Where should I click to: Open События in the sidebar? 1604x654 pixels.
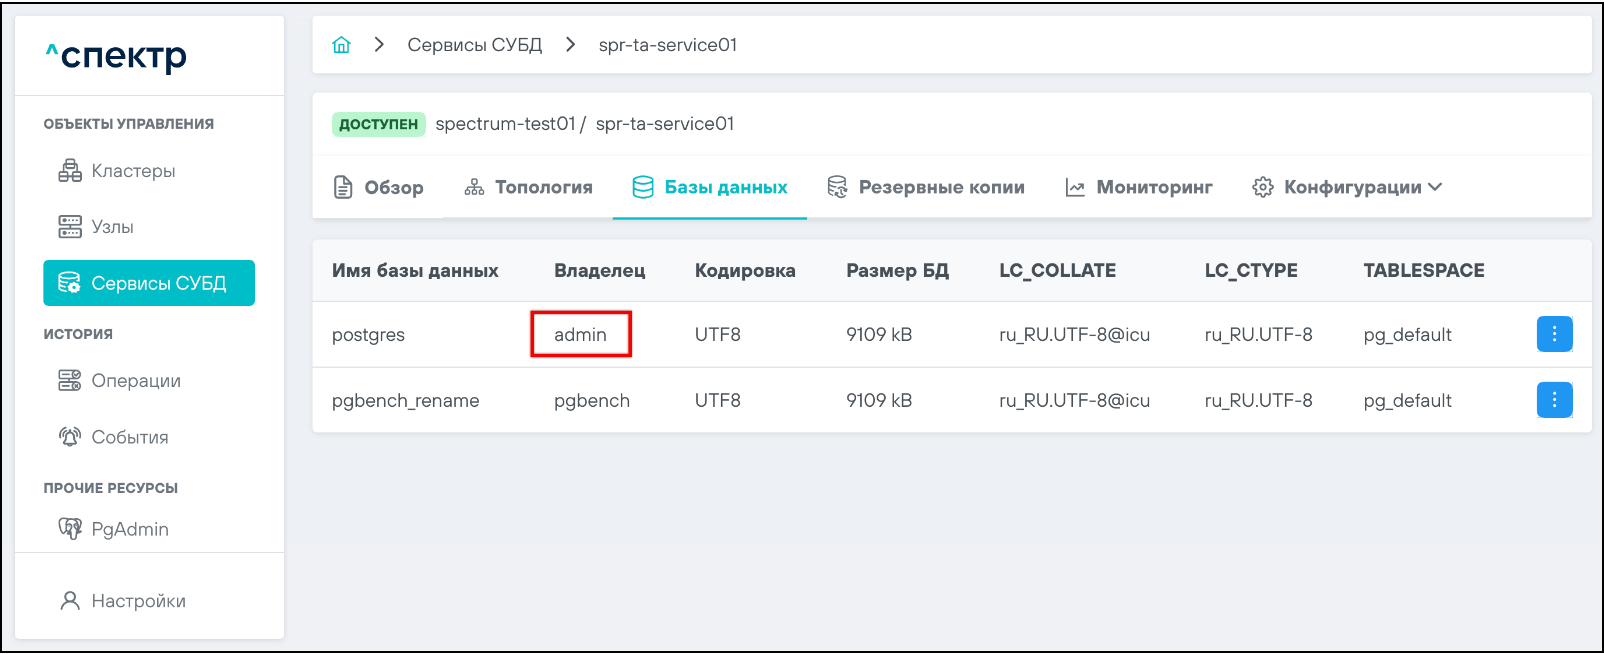129,437
